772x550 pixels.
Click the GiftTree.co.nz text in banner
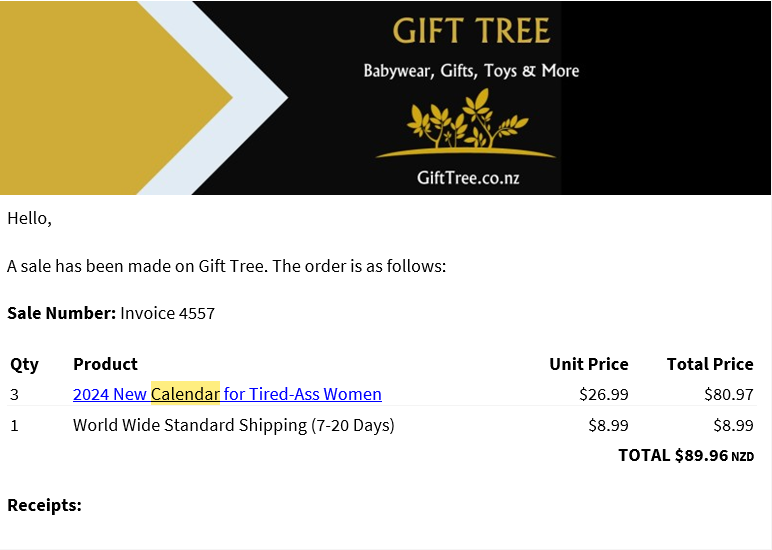pos(468,178)
